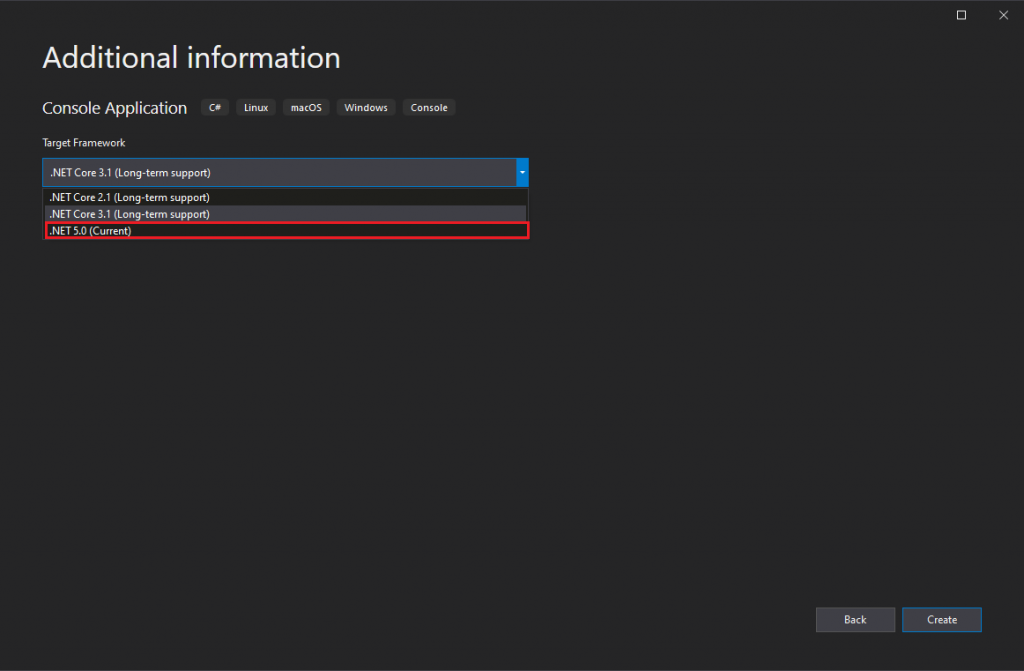
Task: Click the macOS tag
Action: click(x=306, y=108)
